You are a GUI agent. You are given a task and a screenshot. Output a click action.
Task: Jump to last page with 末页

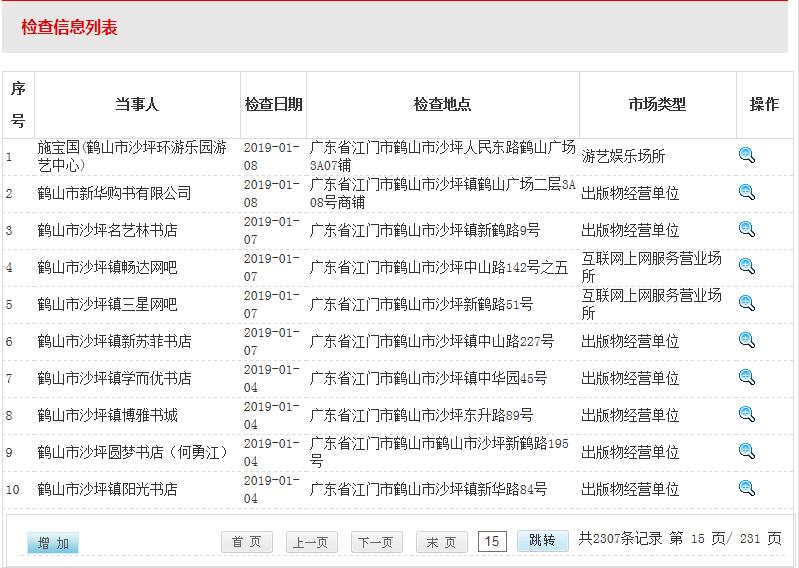pos(441,542)
